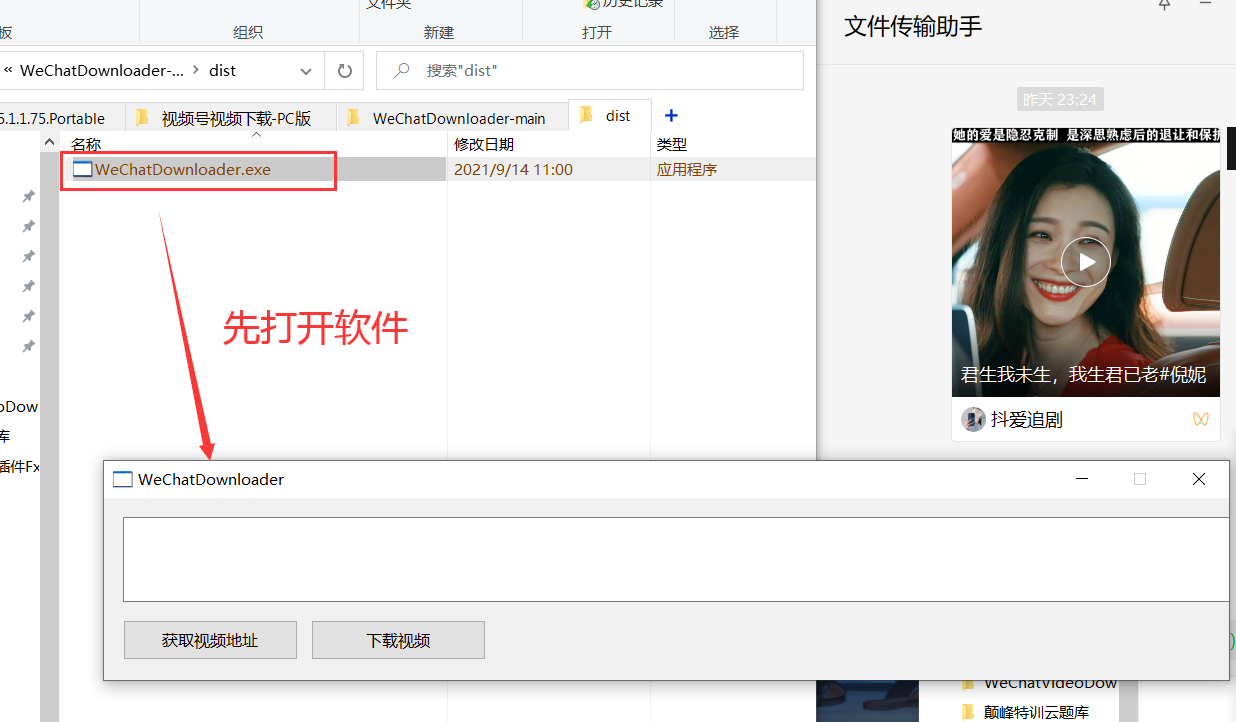Refresh the dist folder view
Viewport: 1236px width, 722px height.
click(344, 70)
